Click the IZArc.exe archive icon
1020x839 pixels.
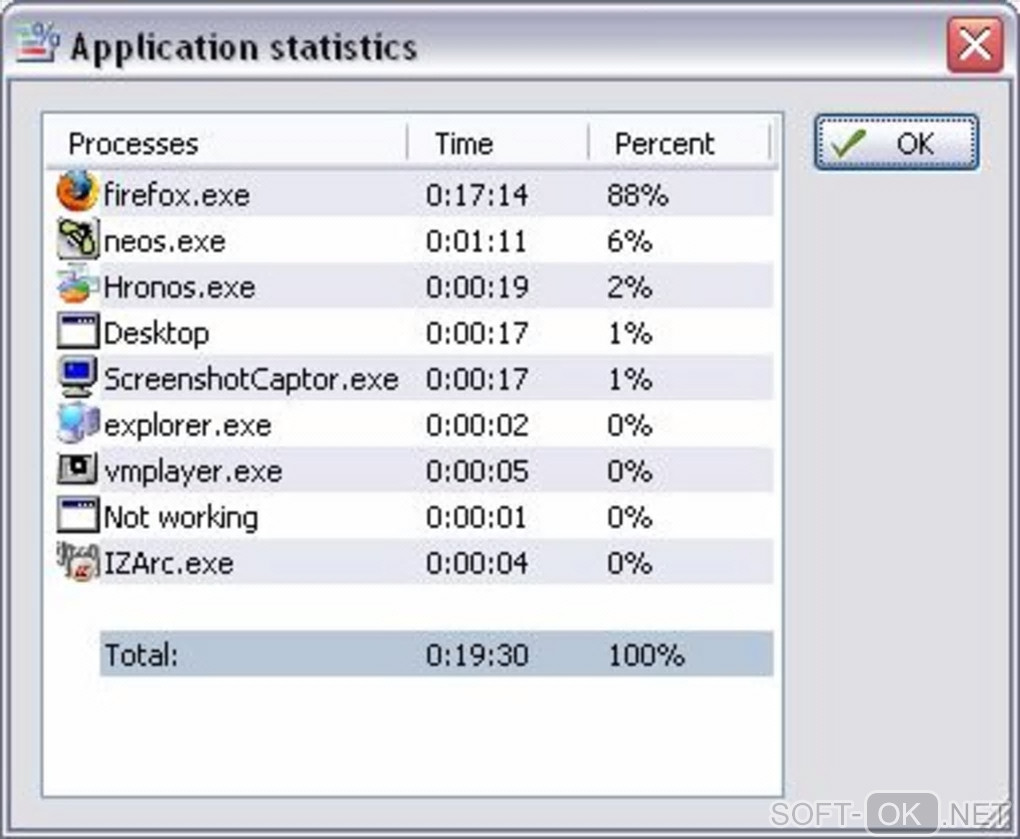[77, 561]
